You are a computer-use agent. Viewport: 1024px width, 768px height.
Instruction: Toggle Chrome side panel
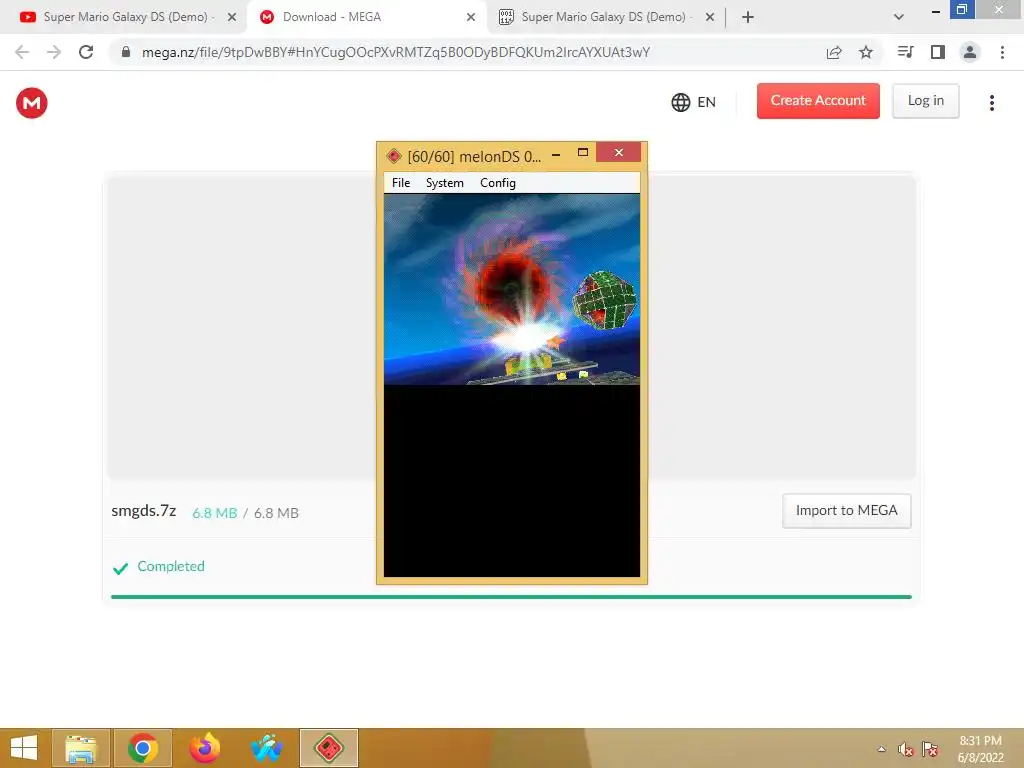coord(938,52)
